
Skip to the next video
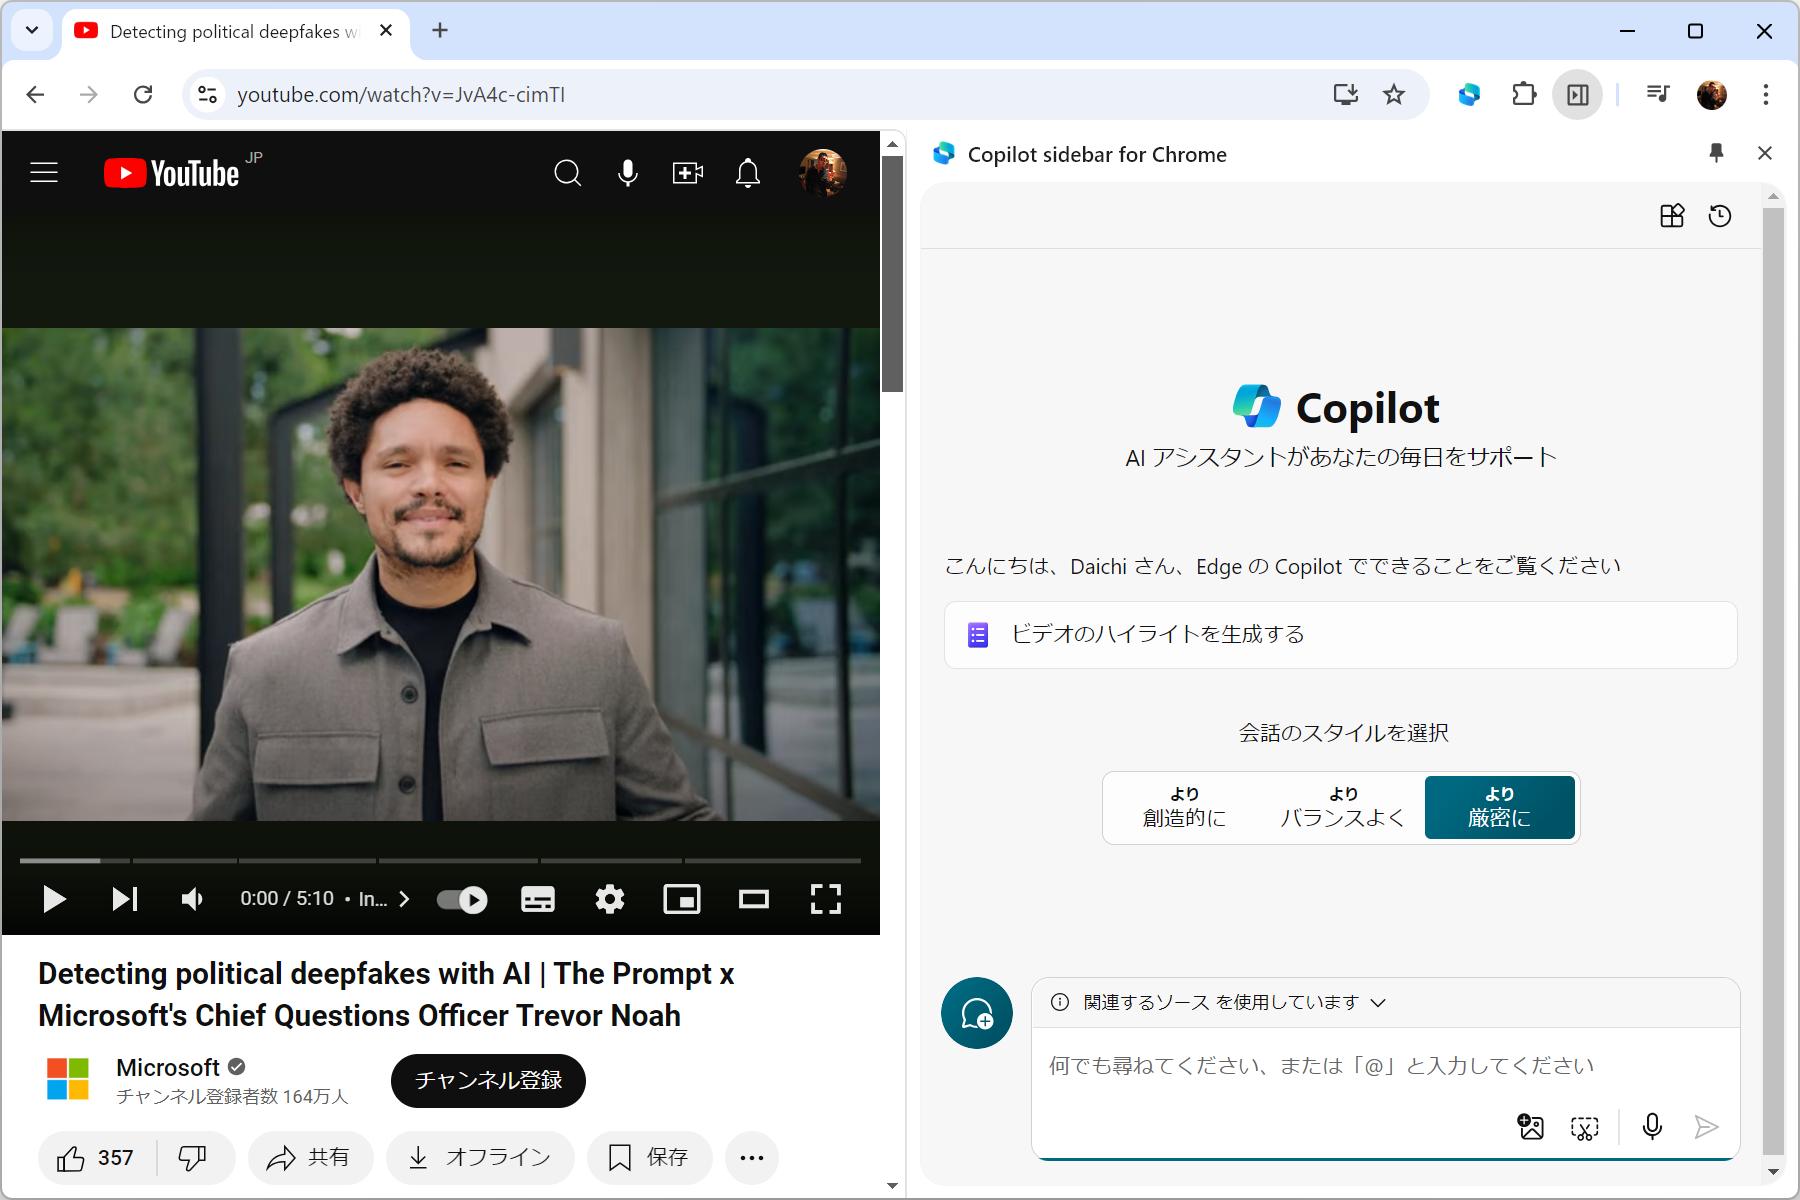tap(125, 899)
